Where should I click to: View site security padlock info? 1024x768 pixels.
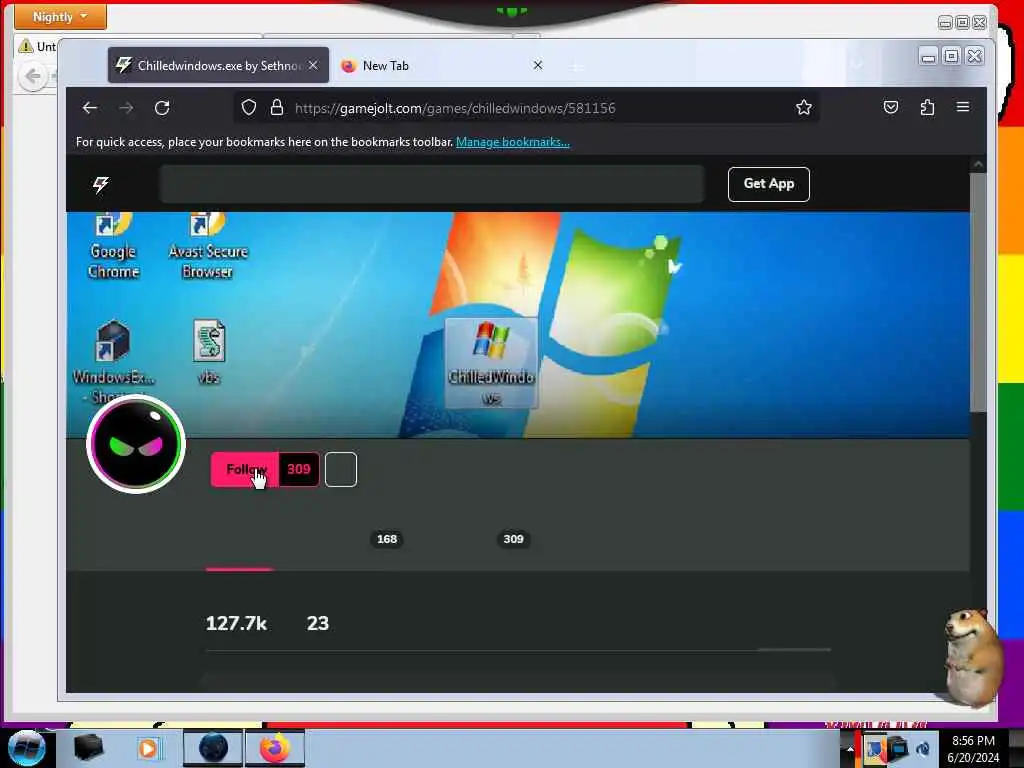[277, 108]
